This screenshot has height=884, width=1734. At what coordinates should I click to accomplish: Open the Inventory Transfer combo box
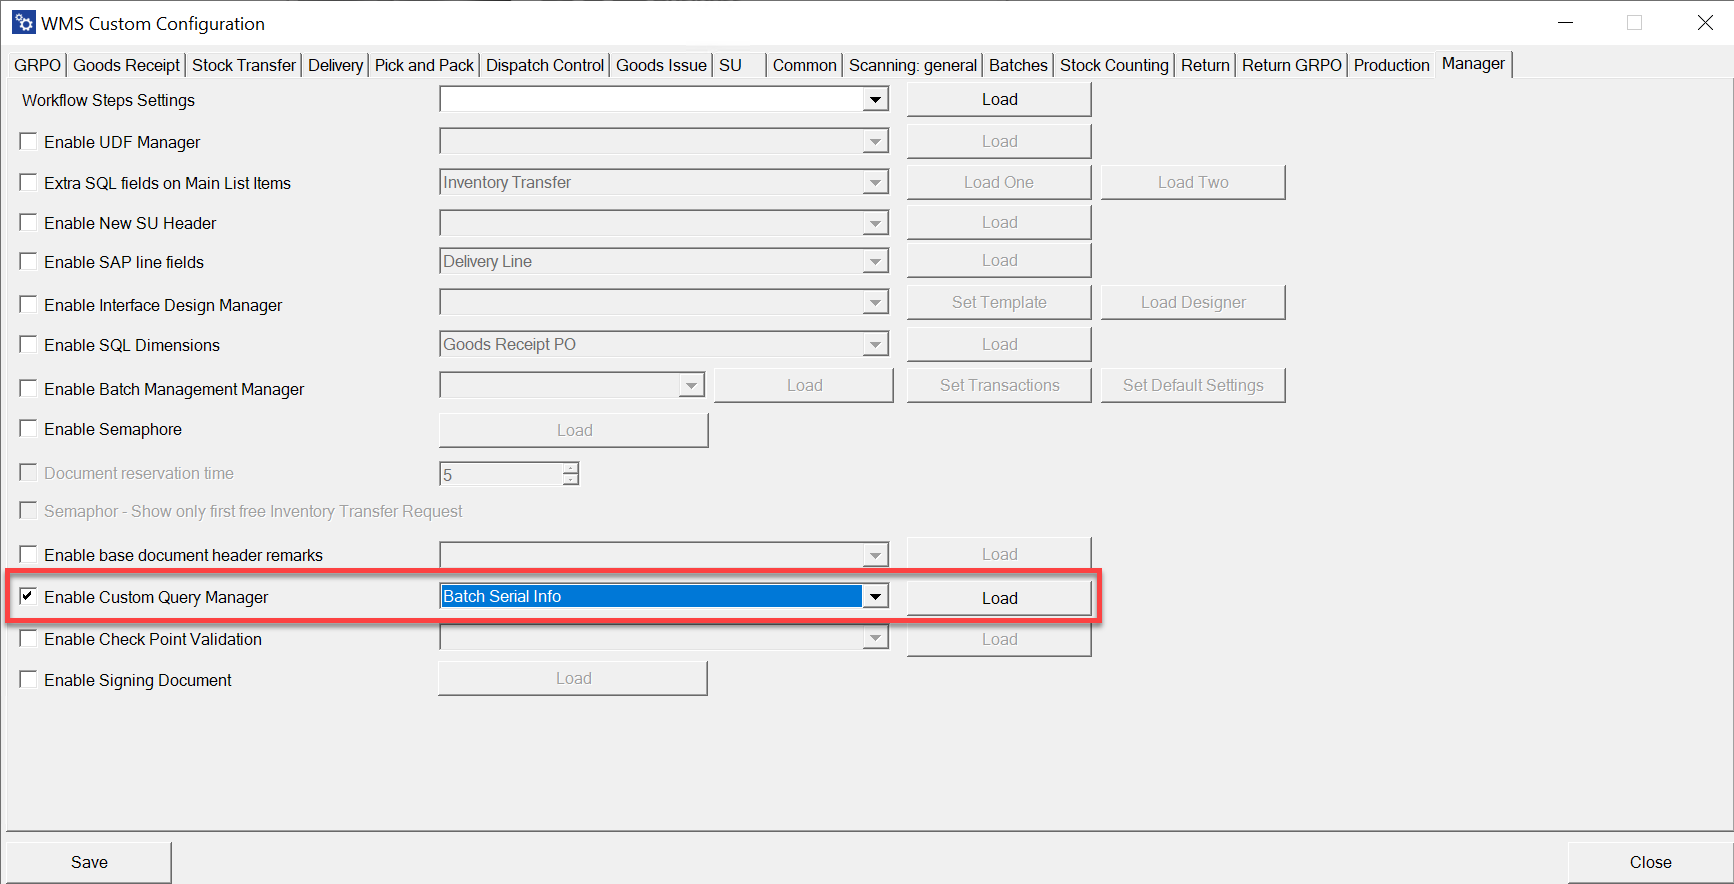point(664,182)
